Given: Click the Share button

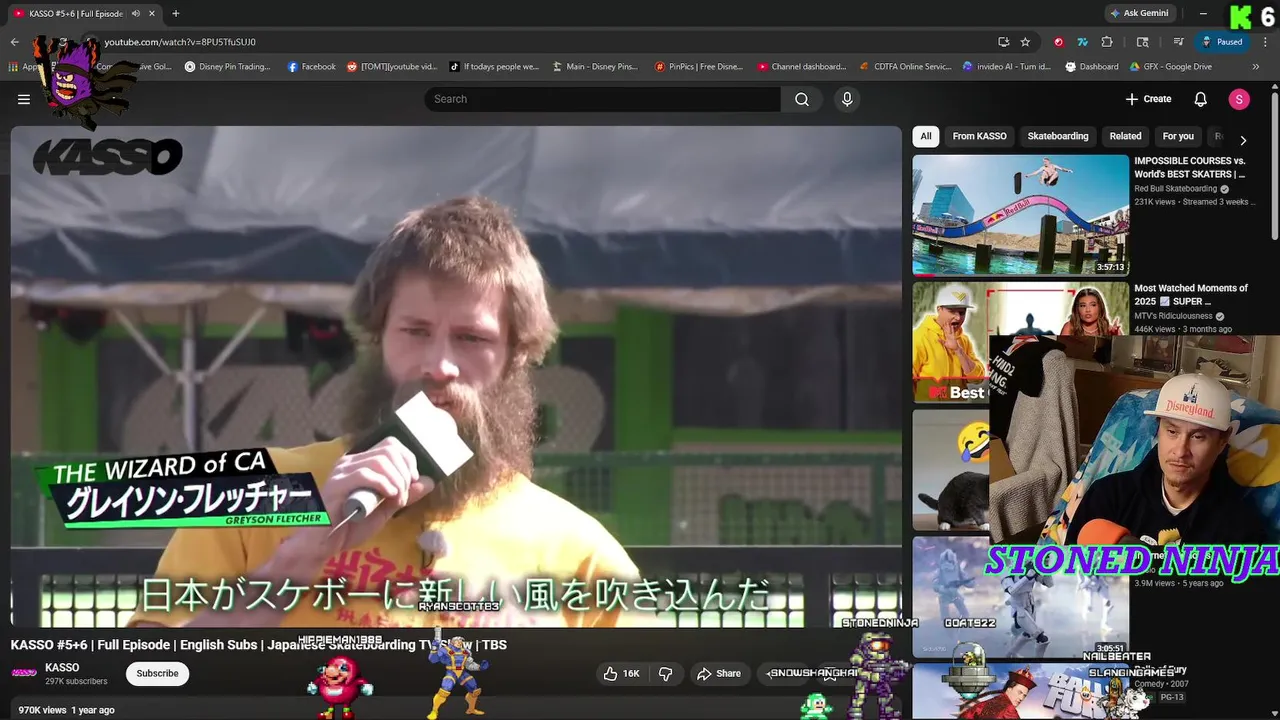Looking at the screenshot, I should [719, 674].
